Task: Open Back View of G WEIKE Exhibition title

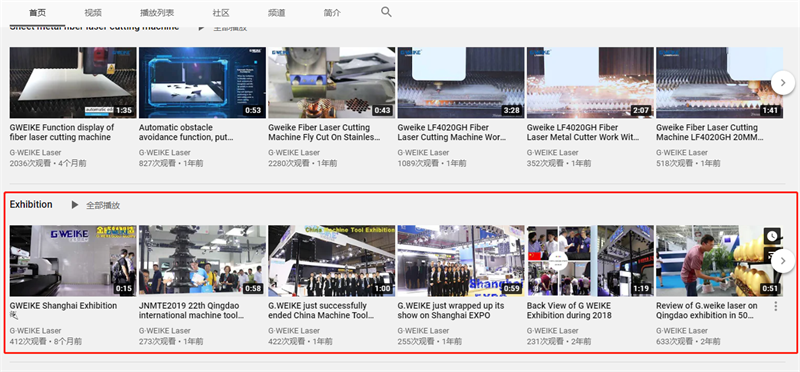Action: (569, 310)
